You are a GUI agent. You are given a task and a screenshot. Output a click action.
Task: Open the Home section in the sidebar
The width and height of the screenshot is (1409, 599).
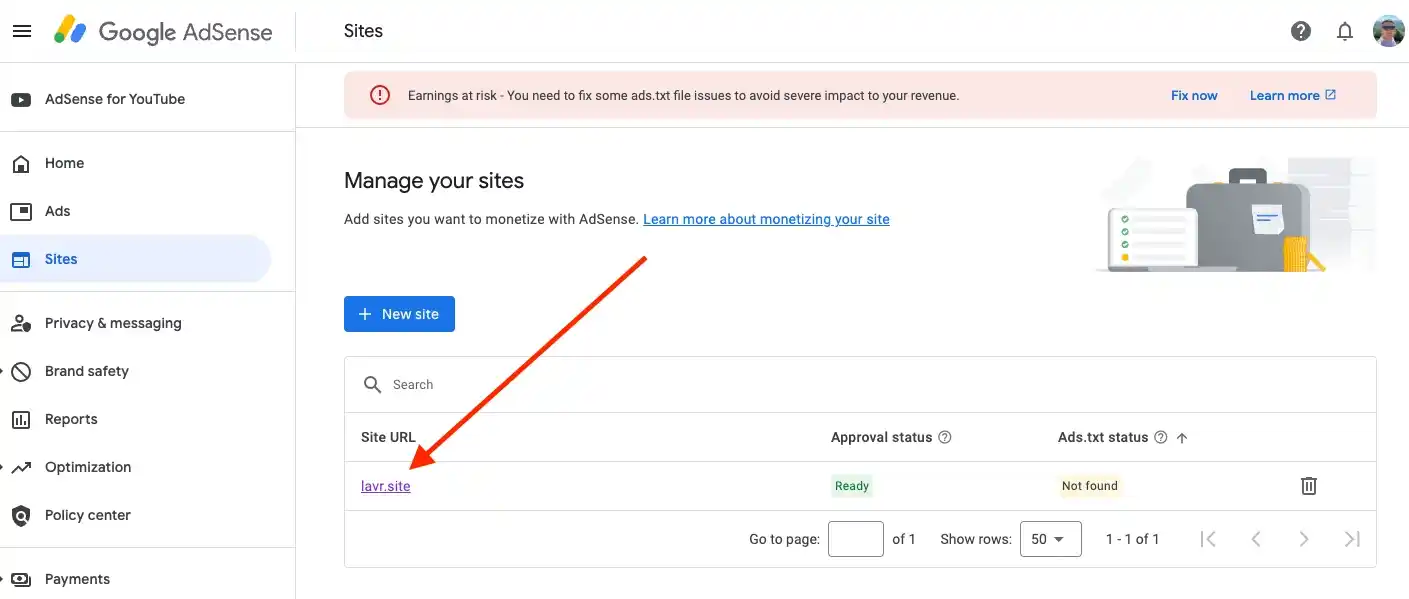click(x=64, y=163)
